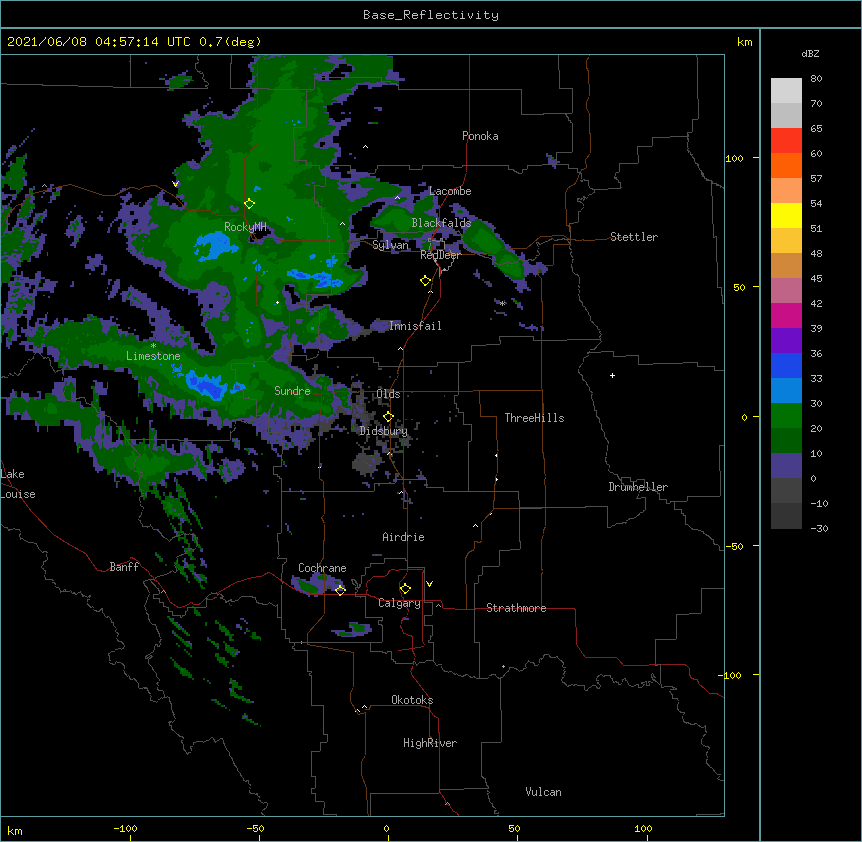Click the 100 tick on the vertical axis
862x842 pixels.
pyautogui.click(x=734, y=158)
